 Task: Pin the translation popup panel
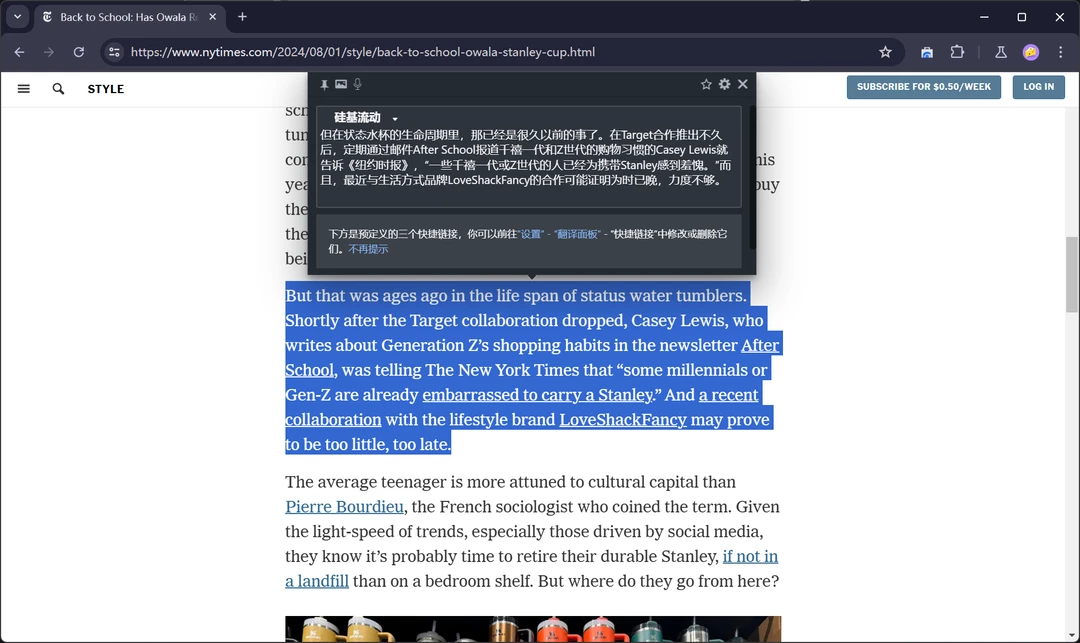point(324,85)
